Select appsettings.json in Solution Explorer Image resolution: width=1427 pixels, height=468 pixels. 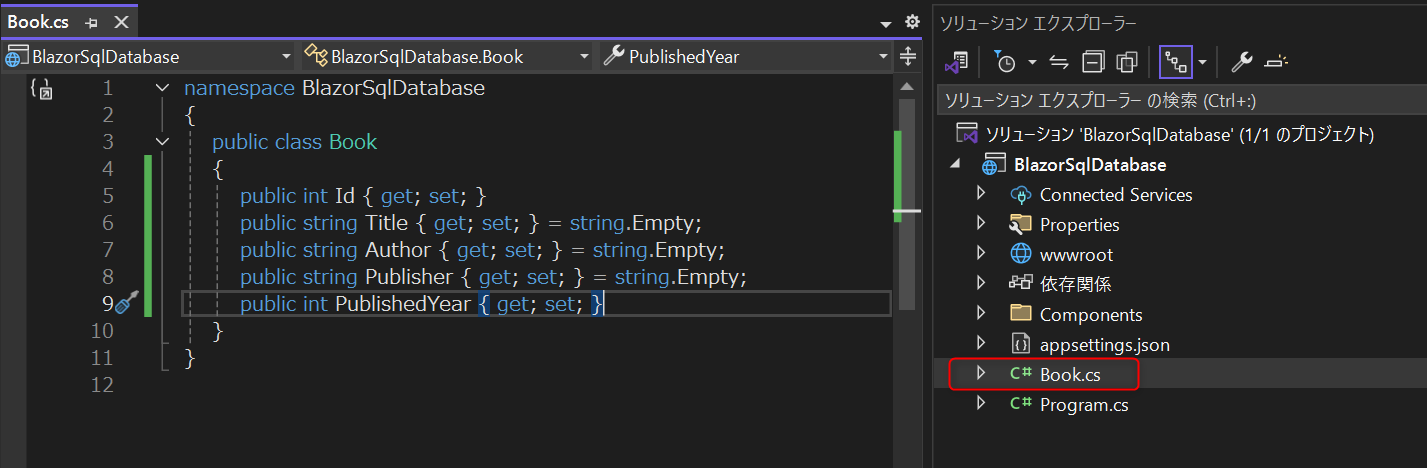tap(1104, 344)
